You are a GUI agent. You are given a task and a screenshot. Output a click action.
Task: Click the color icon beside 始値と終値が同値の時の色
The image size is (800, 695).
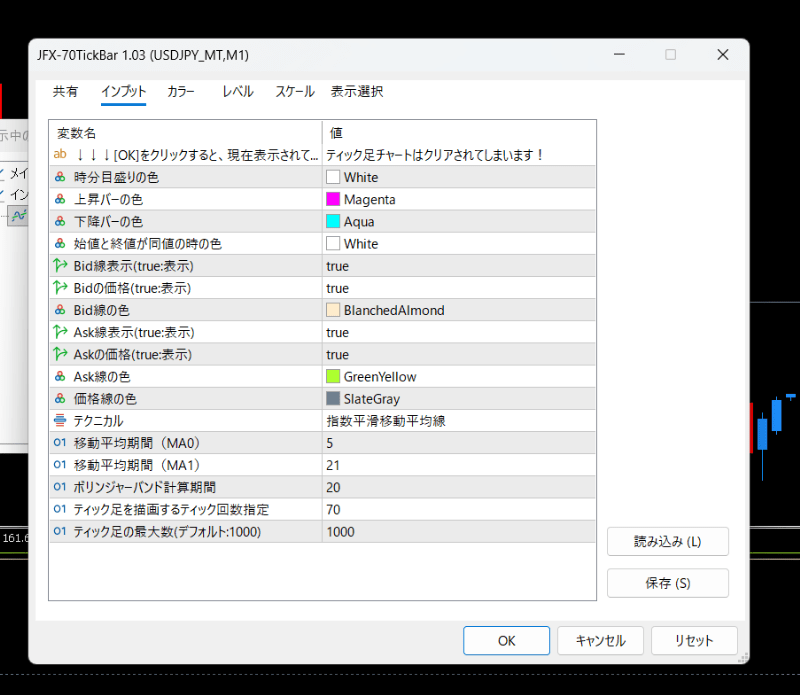coord(60,243)
